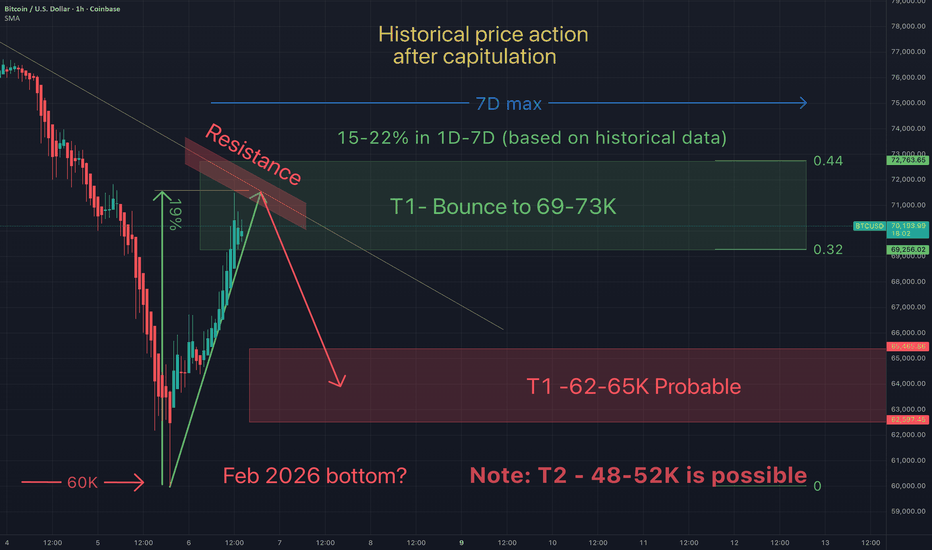Image resolution: width=932 pixels, height=550 pixels.
Task: Select the T1 -62-65K Probable red box
Action: click(633, 385)
